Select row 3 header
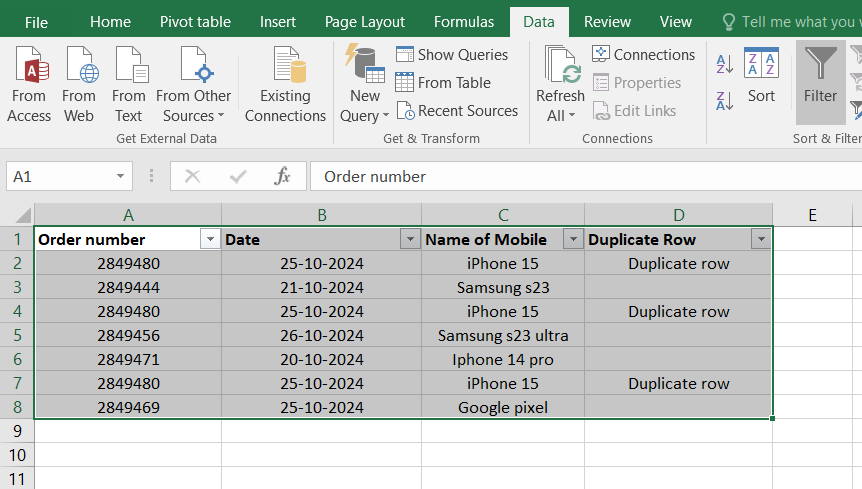 pyautogui.click(x=17, y=287)
